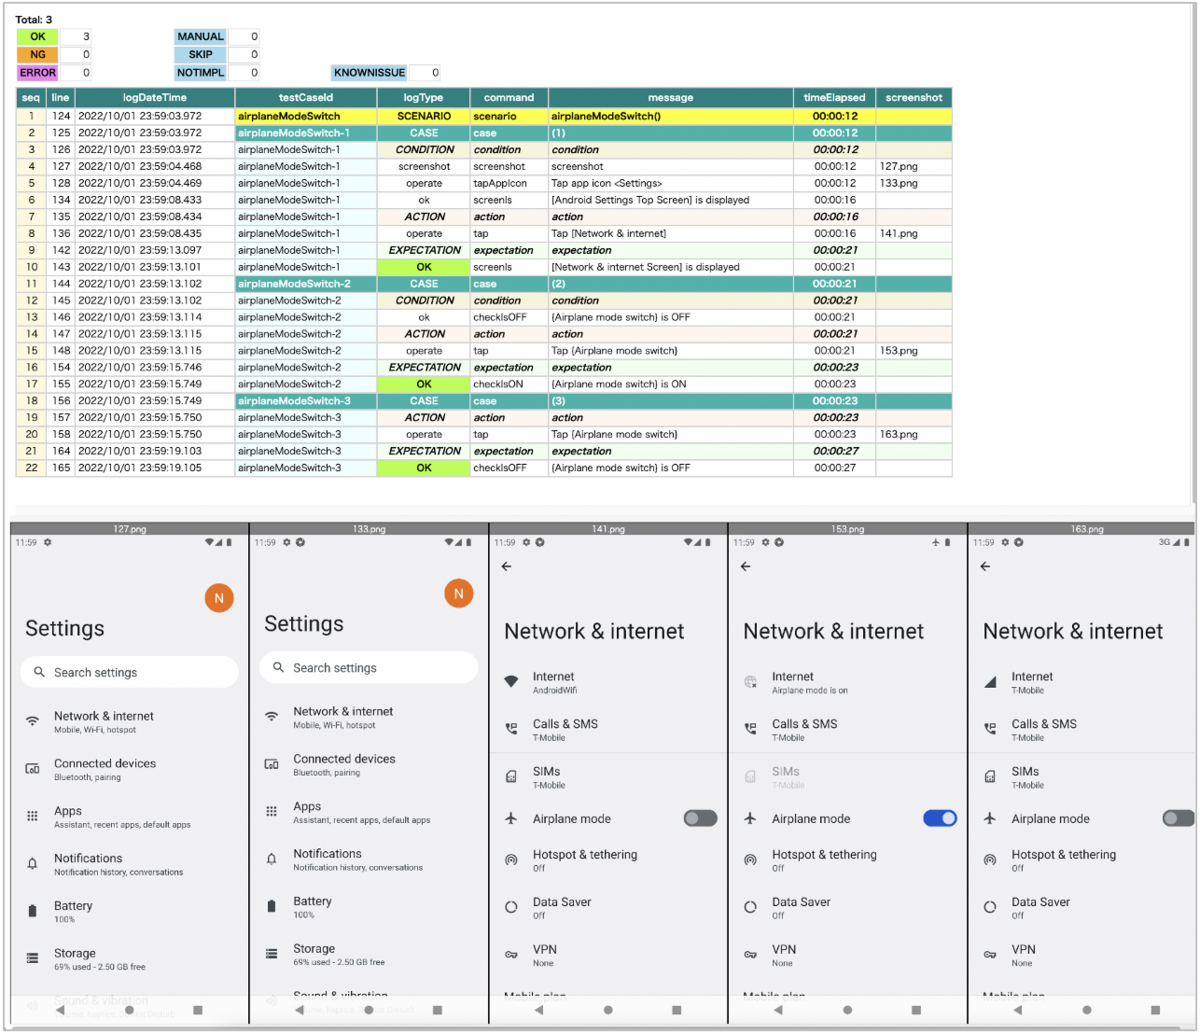This screenshot has width=1200, height=1034.
Task: Tap the Data Saver icon in 153.png
Action: [x=750, y=907]
